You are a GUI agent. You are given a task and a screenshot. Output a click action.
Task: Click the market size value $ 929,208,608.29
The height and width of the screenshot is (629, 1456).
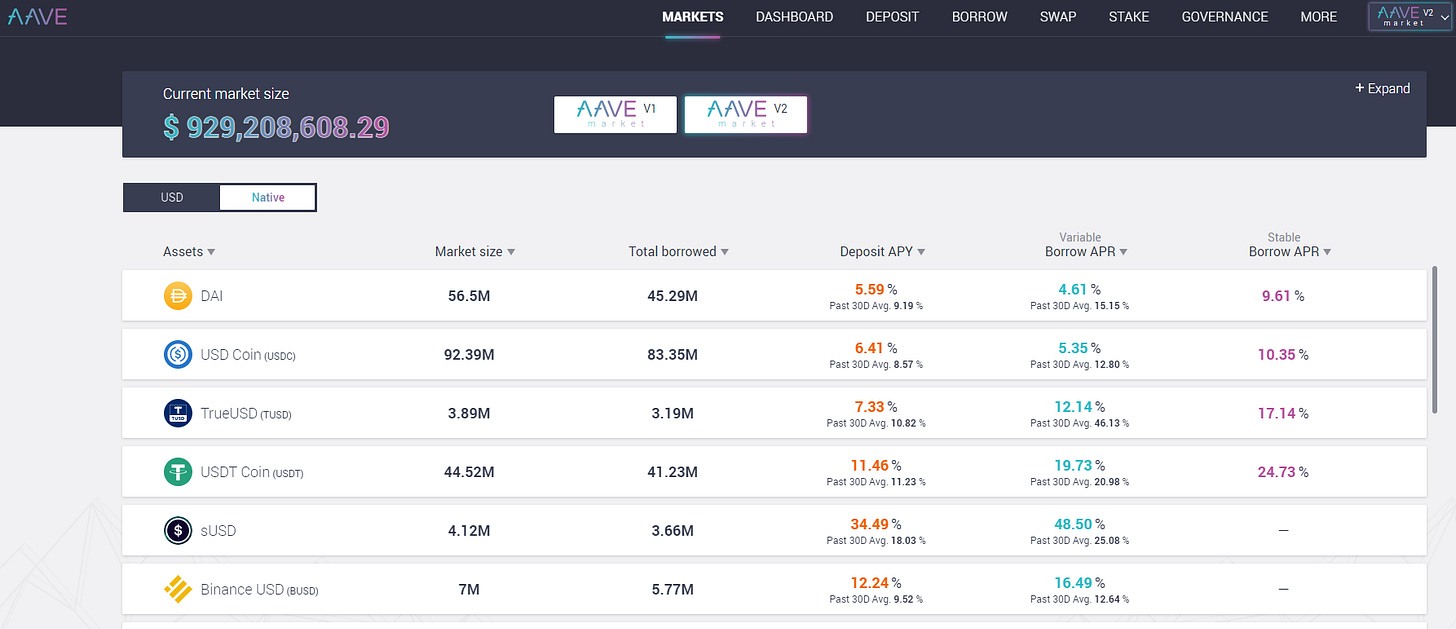click(x=276, y=127)
